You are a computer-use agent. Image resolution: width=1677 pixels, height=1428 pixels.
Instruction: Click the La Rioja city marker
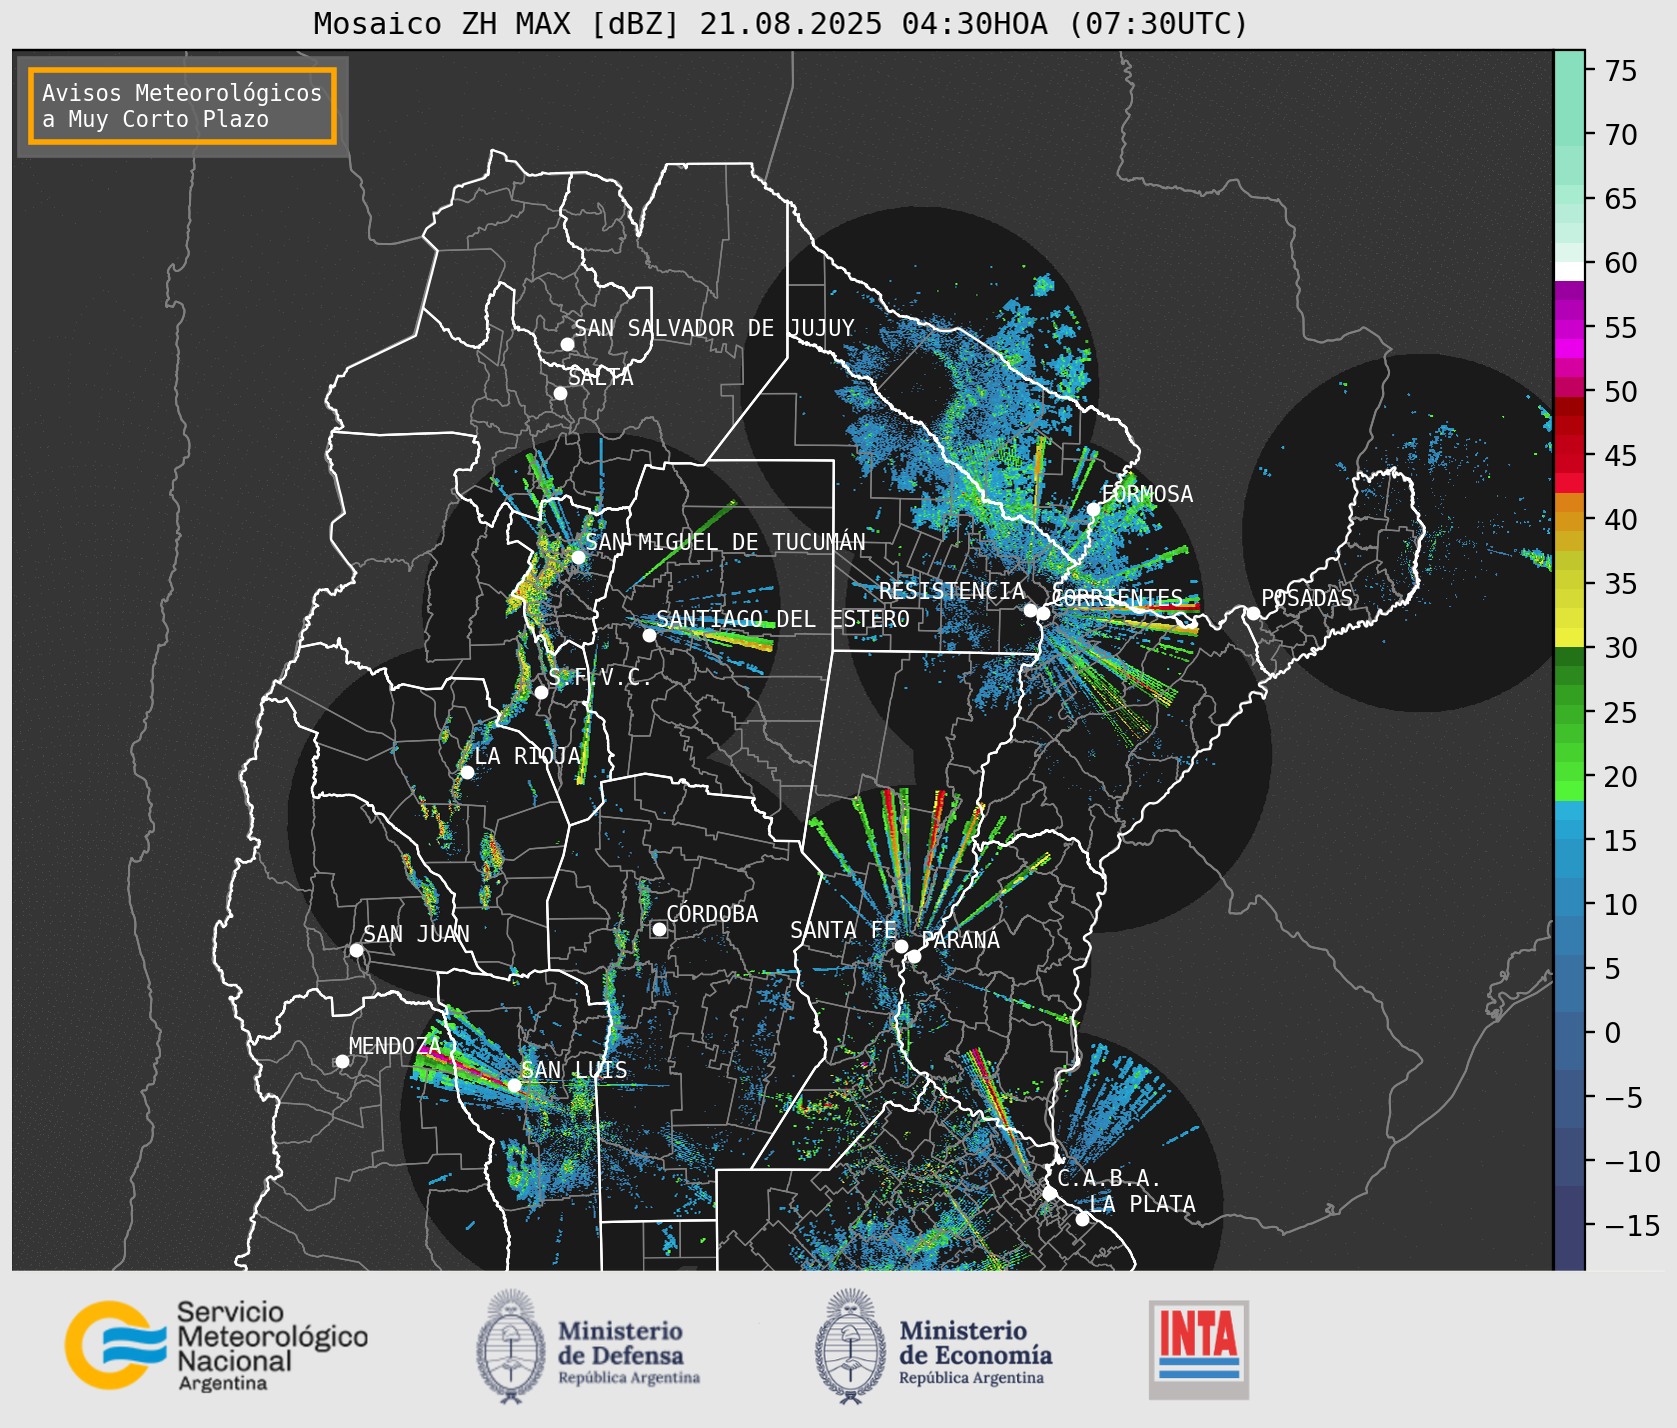point(467,772)
